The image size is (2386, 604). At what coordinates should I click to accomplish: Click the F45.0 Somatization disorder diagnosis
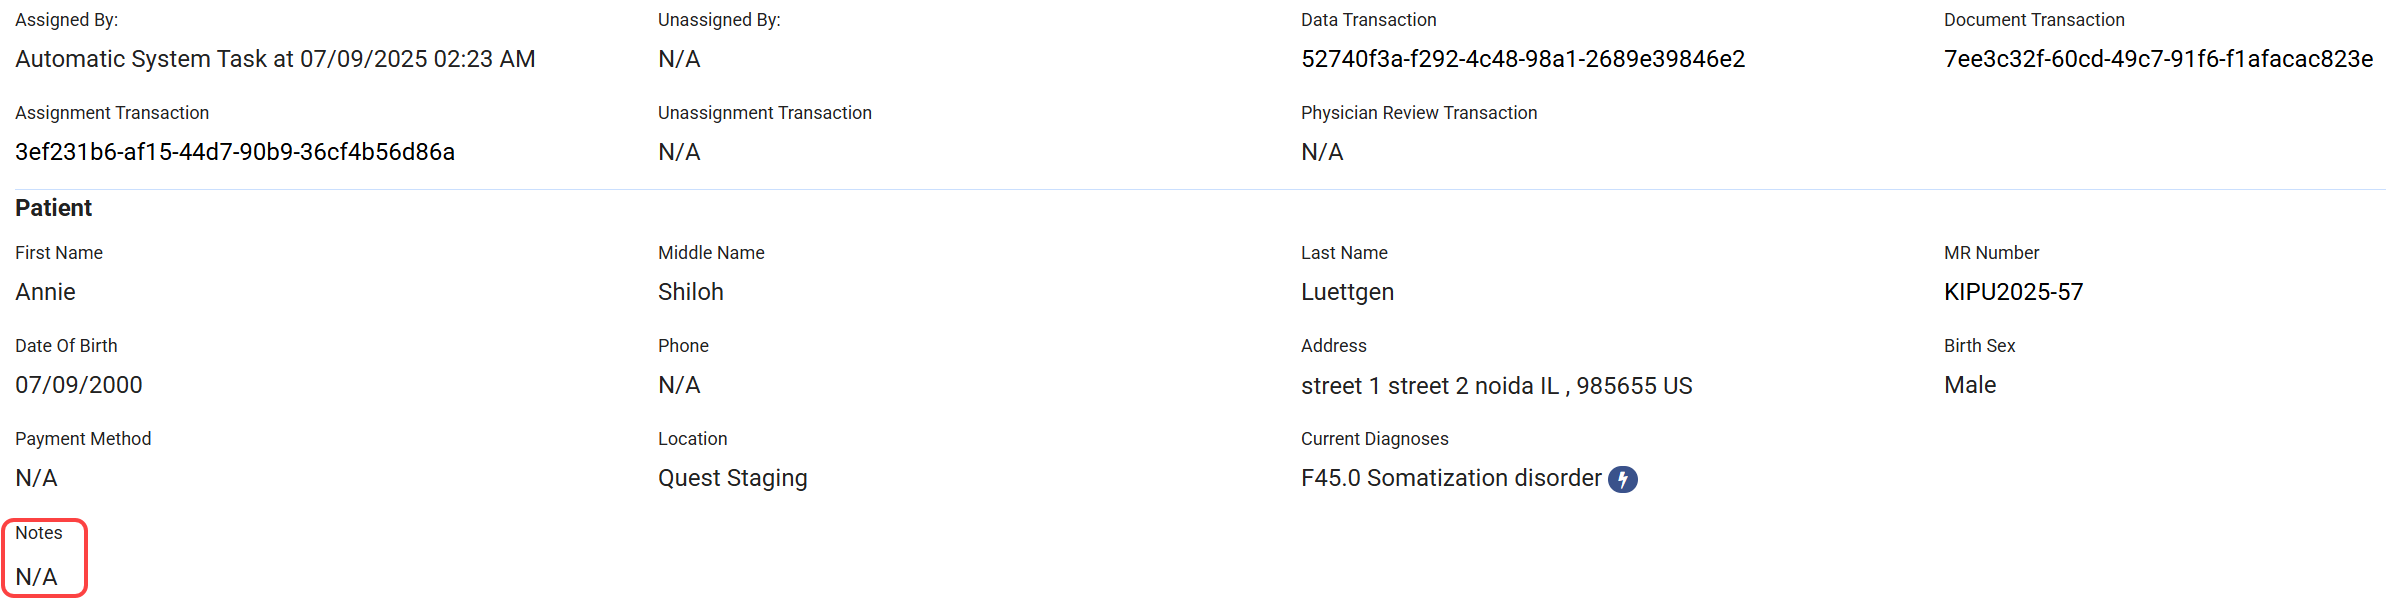pyautogui.click(x=1450, y=478)
